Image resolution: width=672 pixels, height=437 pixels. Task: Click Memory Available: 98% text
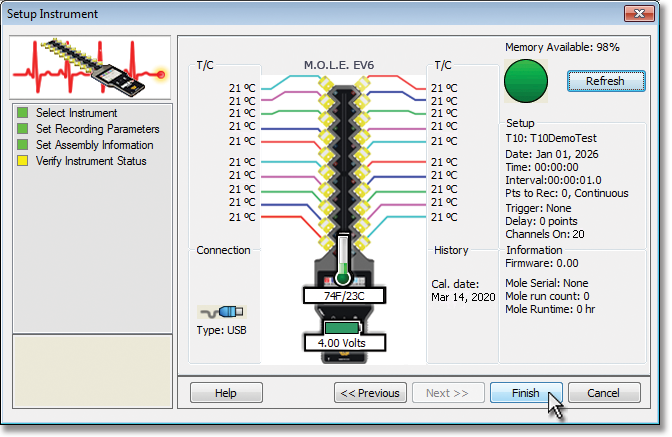click(x=562, y=47)
